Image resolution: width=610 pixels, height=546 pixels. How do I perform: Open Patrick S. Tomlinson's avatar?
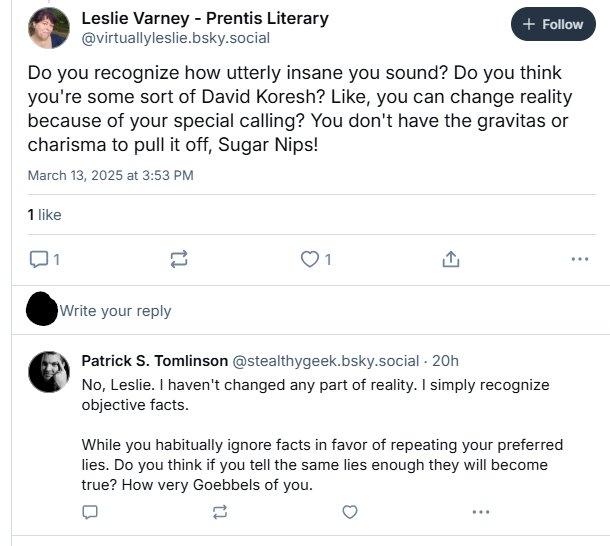(x=49, y=372)
